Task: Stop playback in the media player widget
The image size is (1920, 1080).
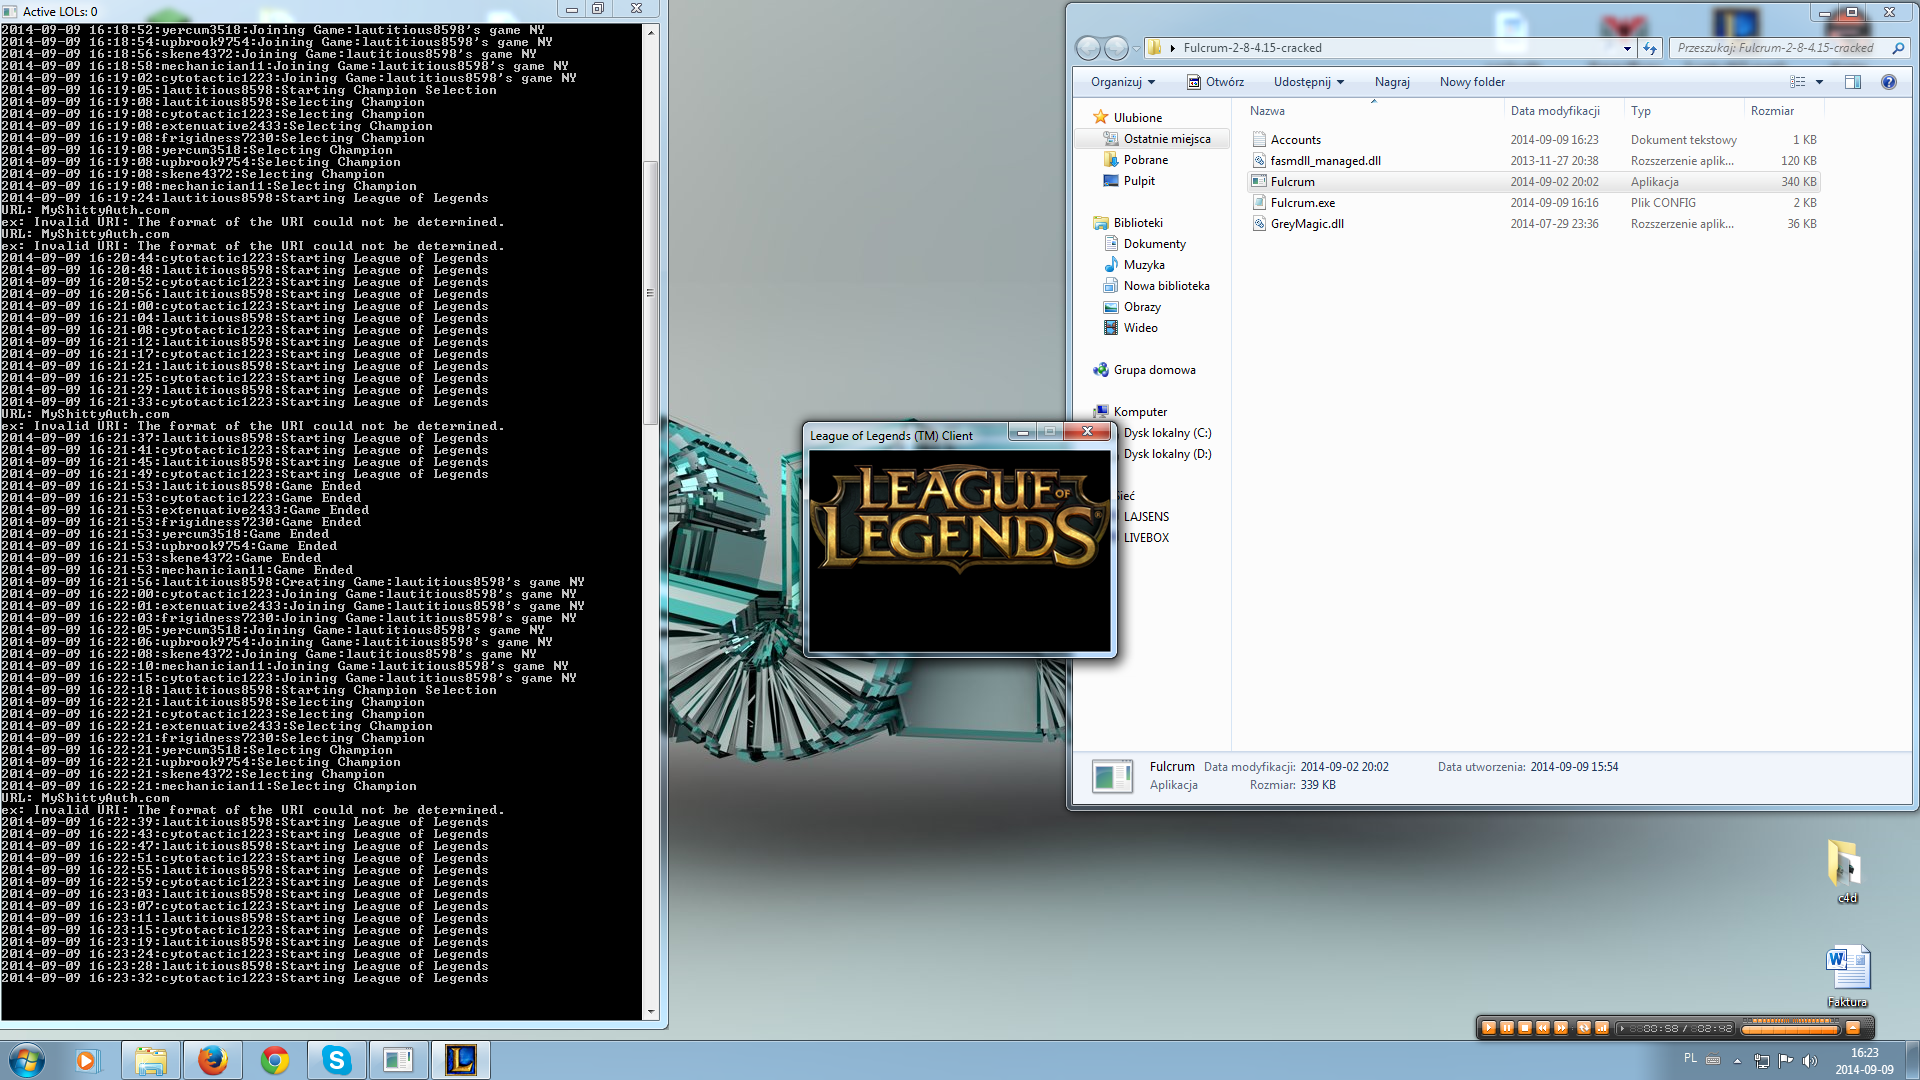Action: pyautogui.click(x=1524, y=1027)
